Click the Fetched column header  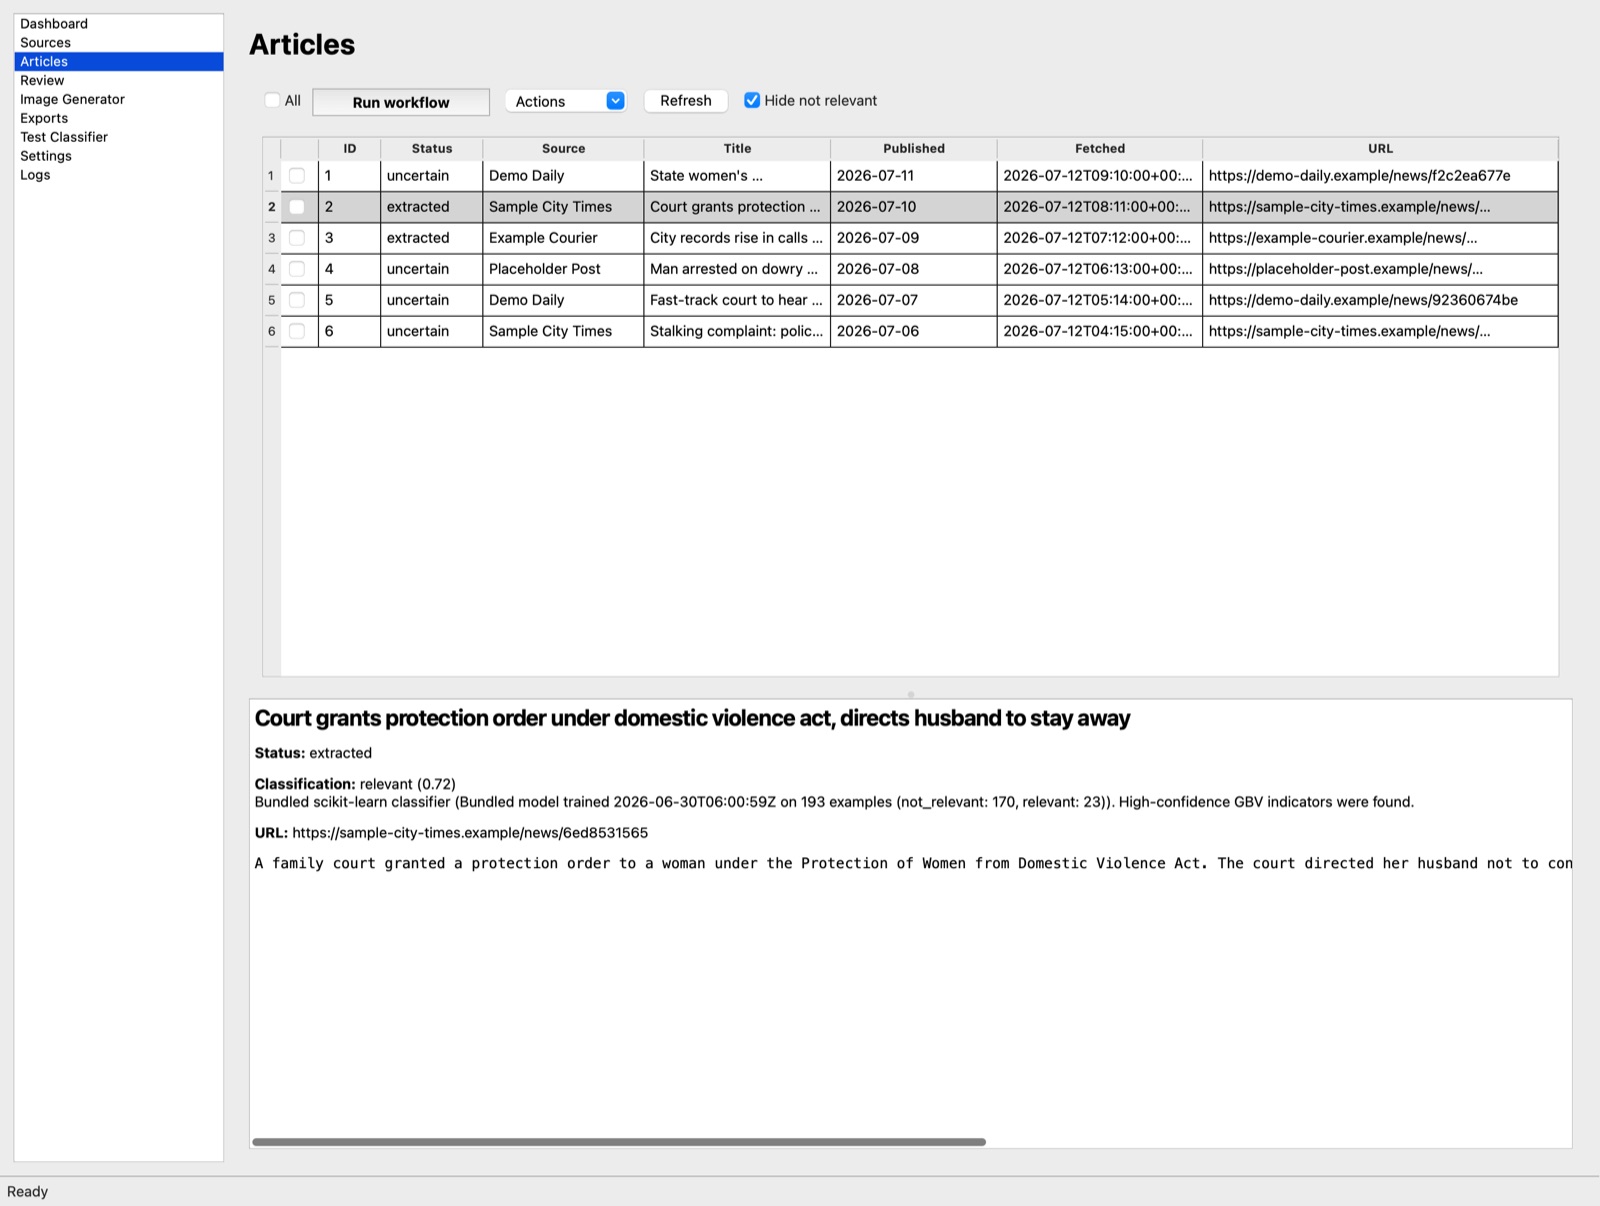click(x=1100, y=149)
